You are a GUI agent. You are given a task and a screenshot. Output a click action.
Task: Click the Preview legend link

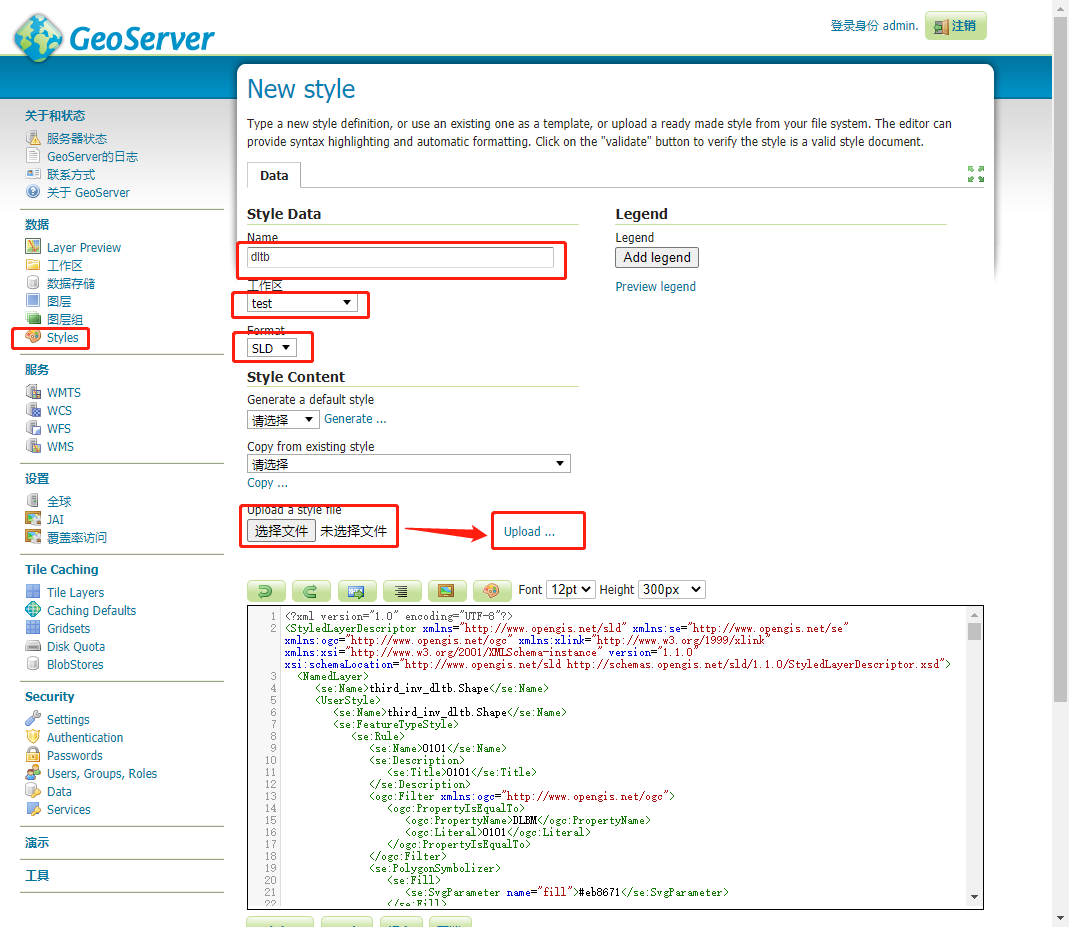click(x=655, y=286)
